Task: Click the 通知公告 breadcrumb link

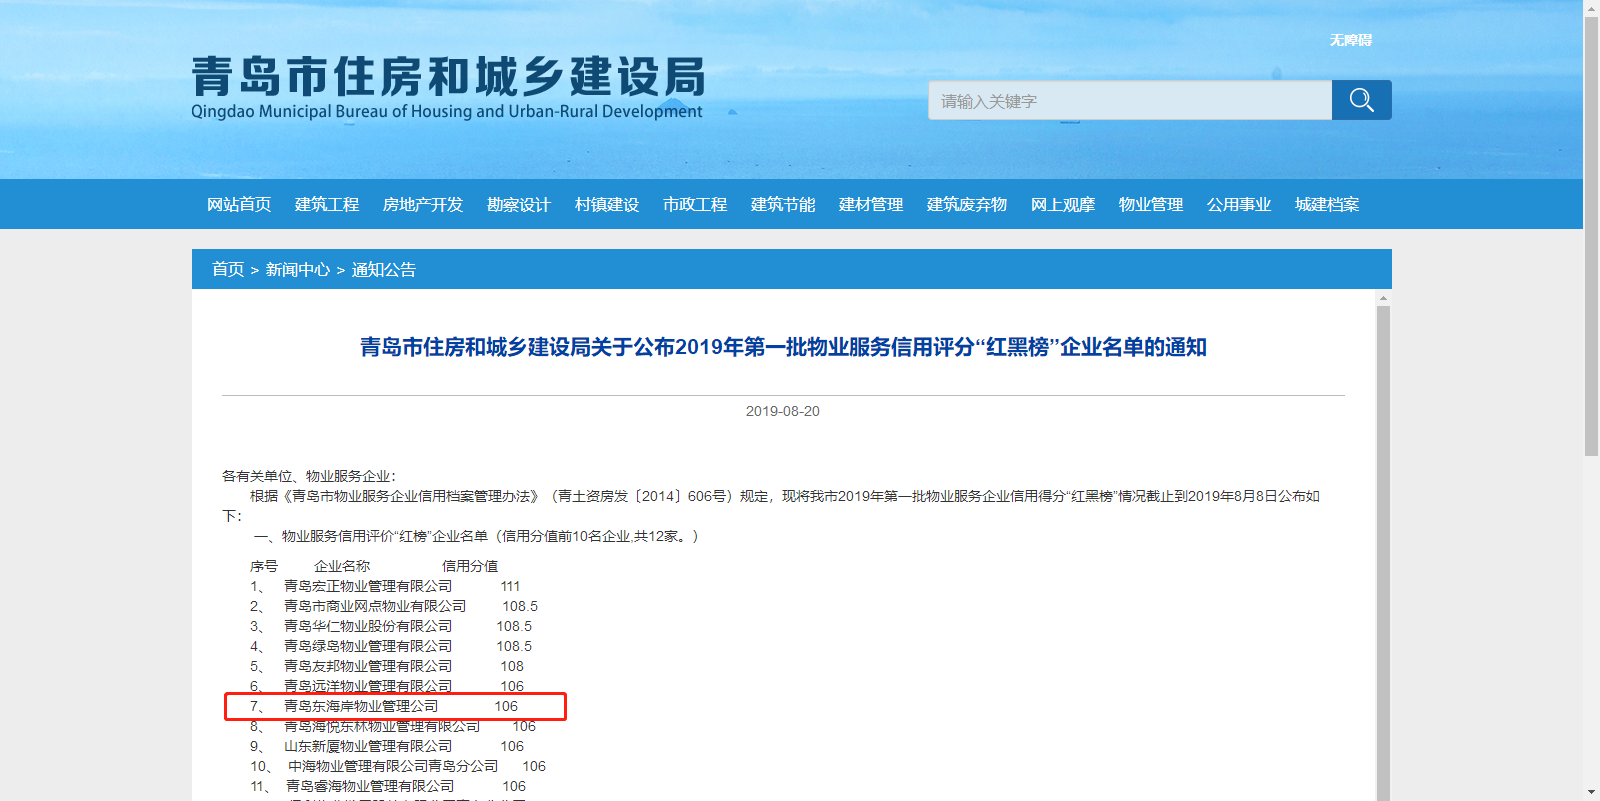Action: coord(384,270)
